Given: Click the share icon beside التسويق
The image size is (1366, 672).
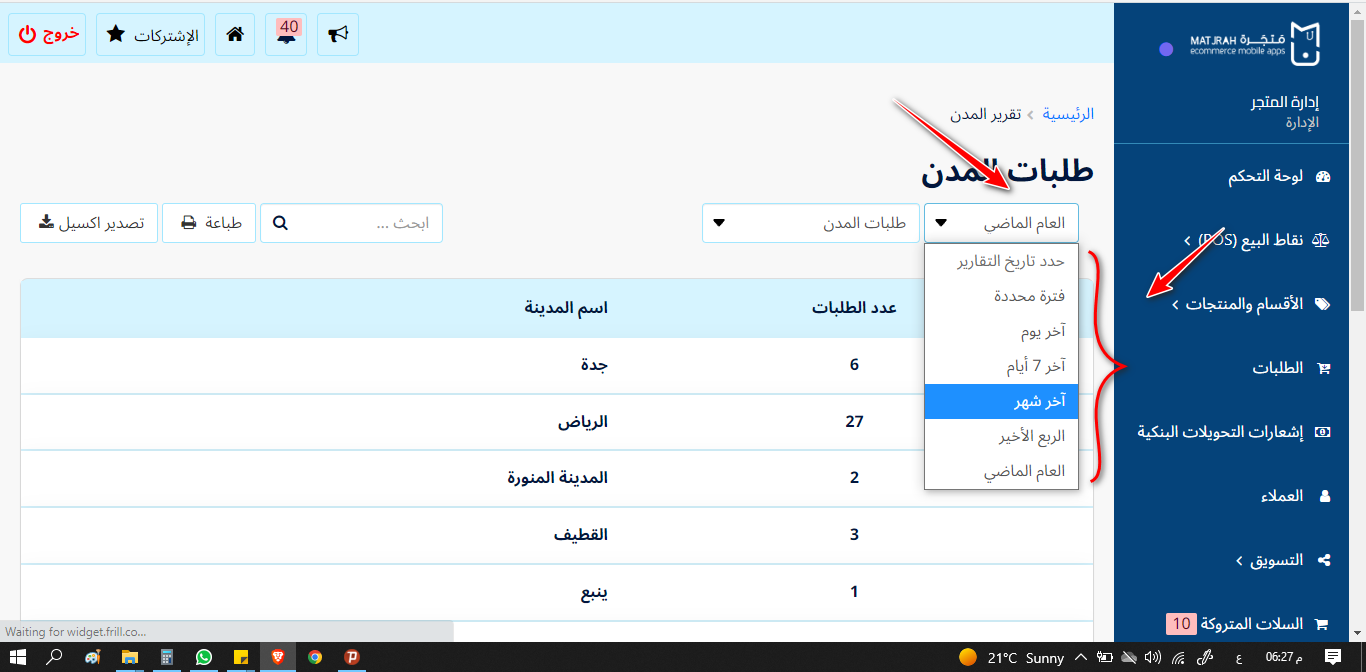Looking at the screenshot, I should pyautogui.click(x=1324, y=561).
